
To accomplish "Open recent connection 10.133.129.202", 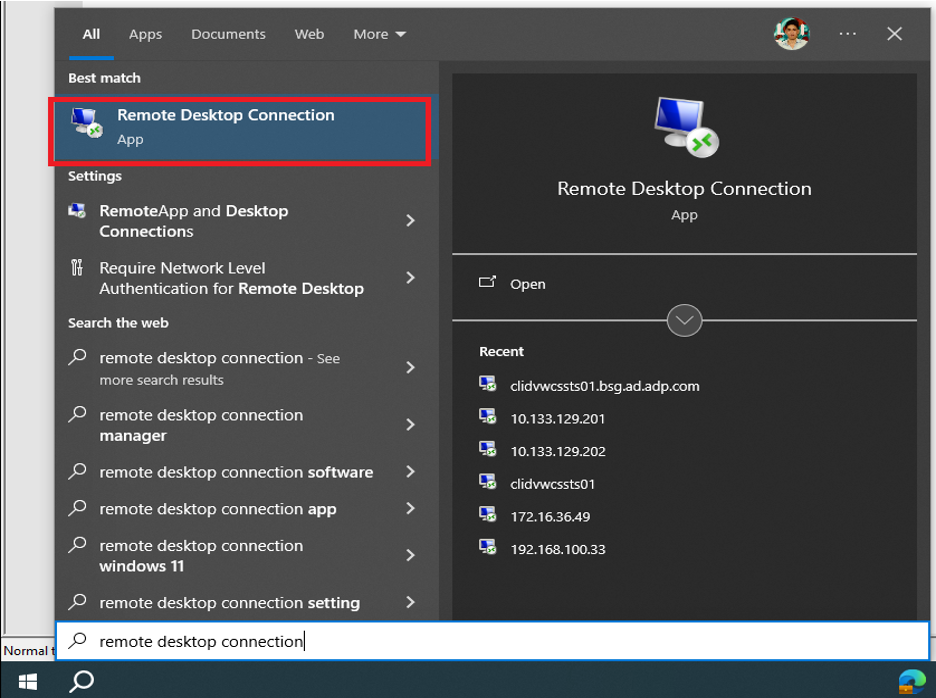I will point(558,451).
